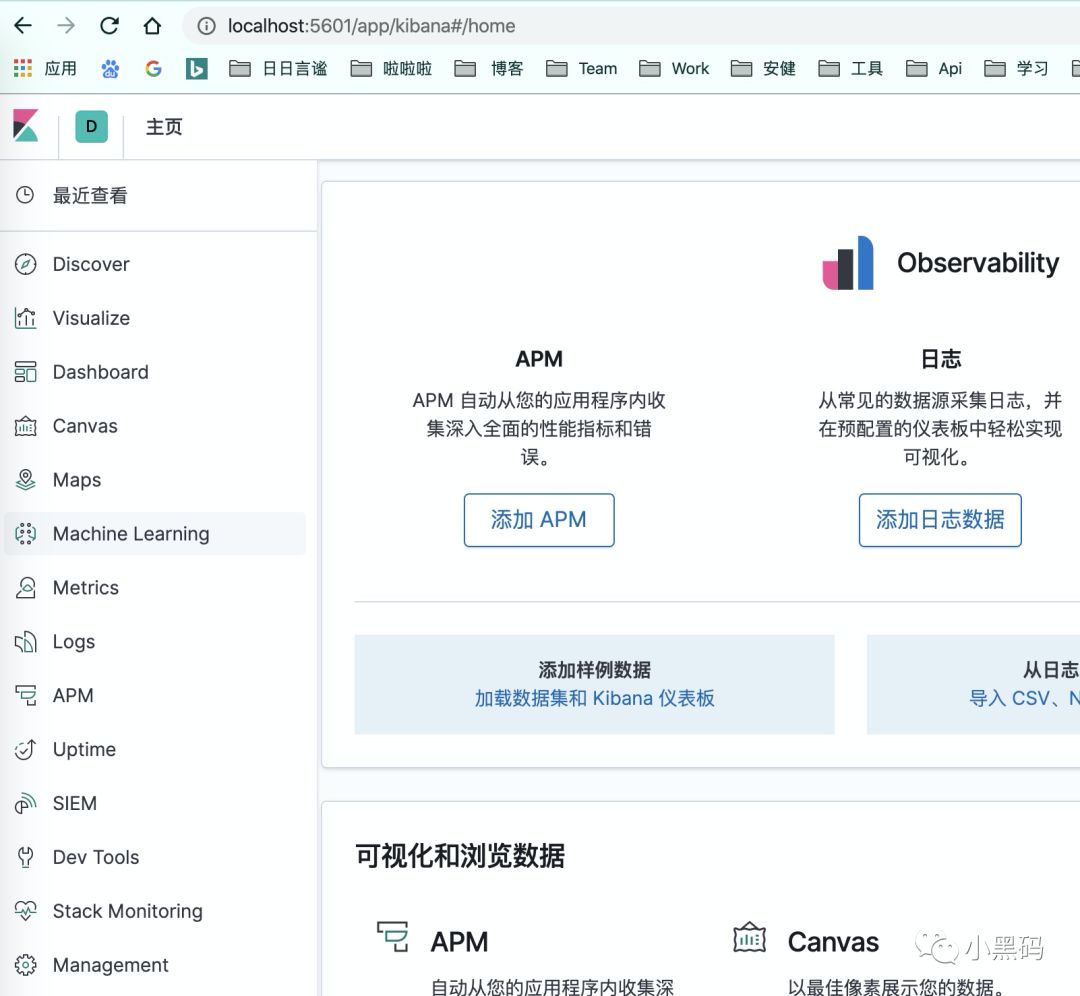This screenshot has width=1080, height=996.
Task: Click the Uptime icon in sidebar
Action: coord(25,749)
